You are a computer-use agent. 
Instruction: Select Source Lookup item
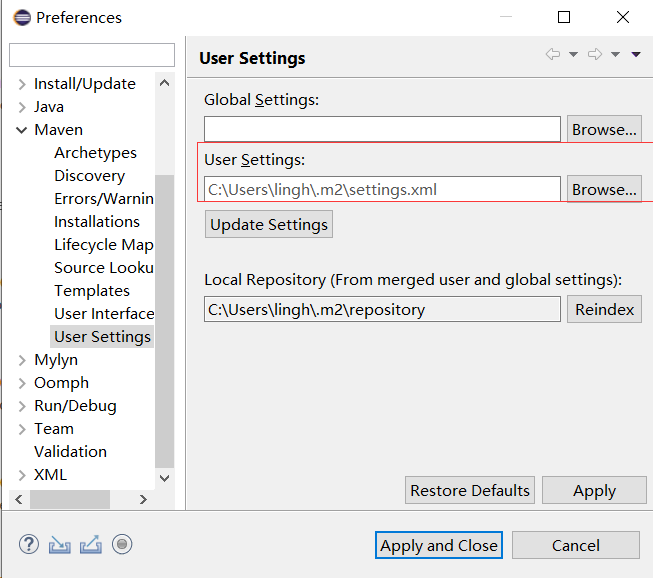[x=104, y=268]
